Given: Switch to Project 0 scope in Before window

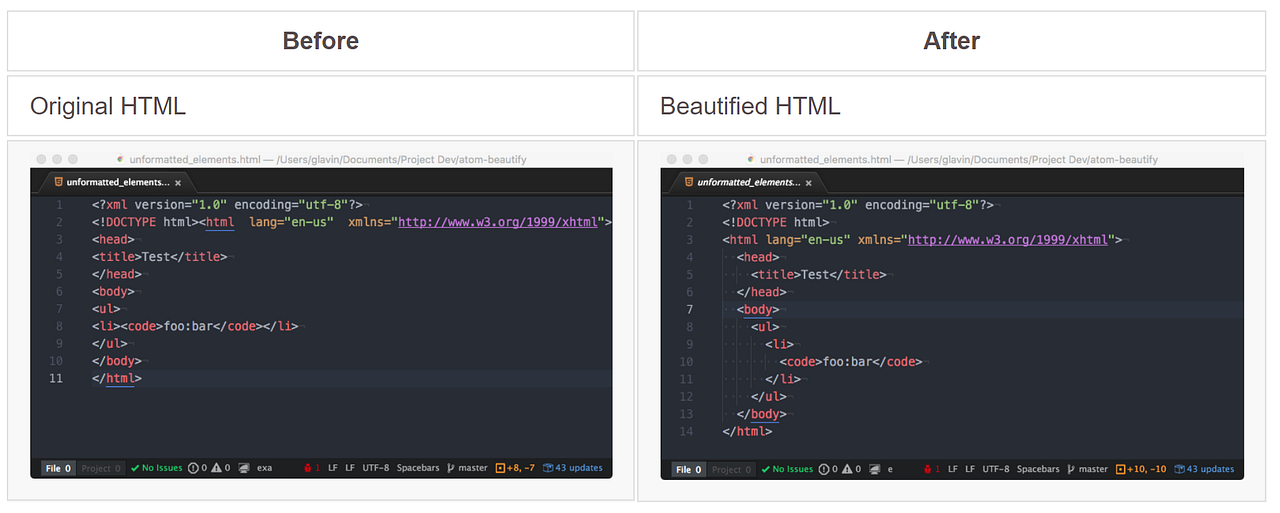Looking at the screenshot, I should tap(101, 468).
